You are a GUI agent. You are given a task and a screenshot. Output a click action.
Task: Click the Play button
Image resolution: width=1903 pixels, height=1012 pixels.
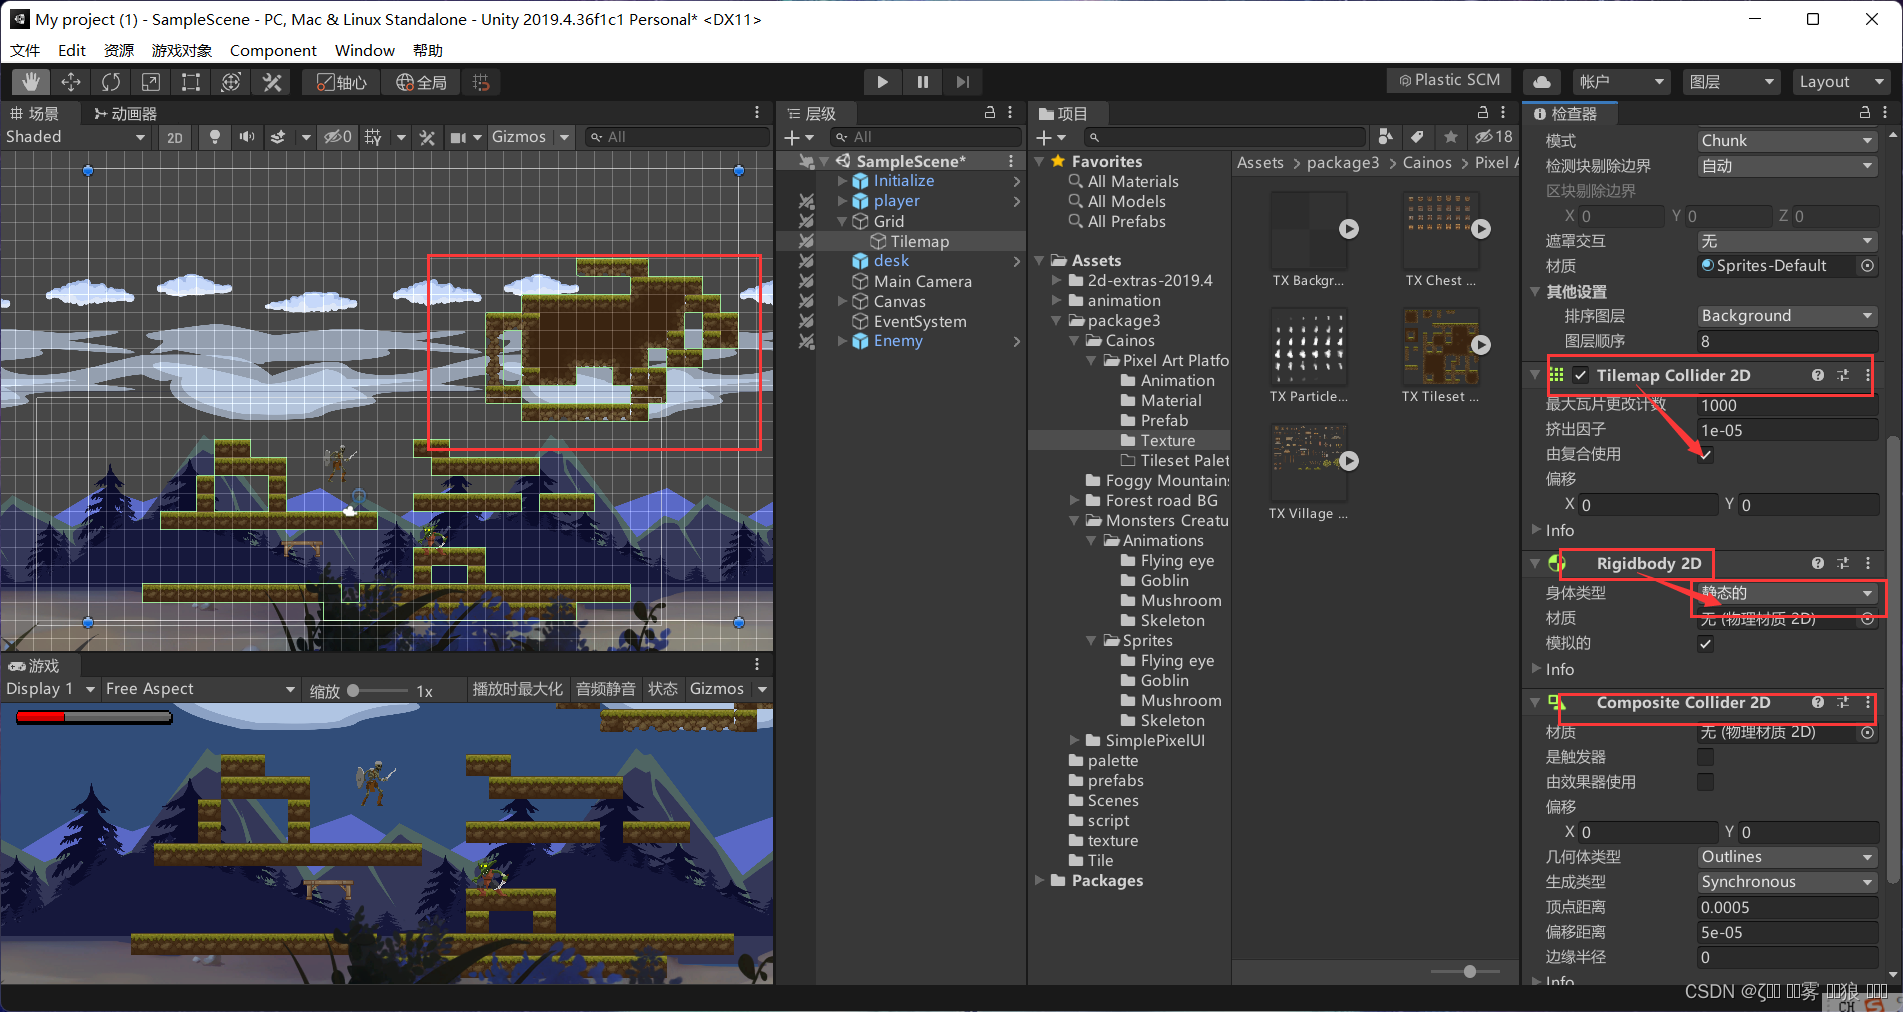[x=882, y=82]
